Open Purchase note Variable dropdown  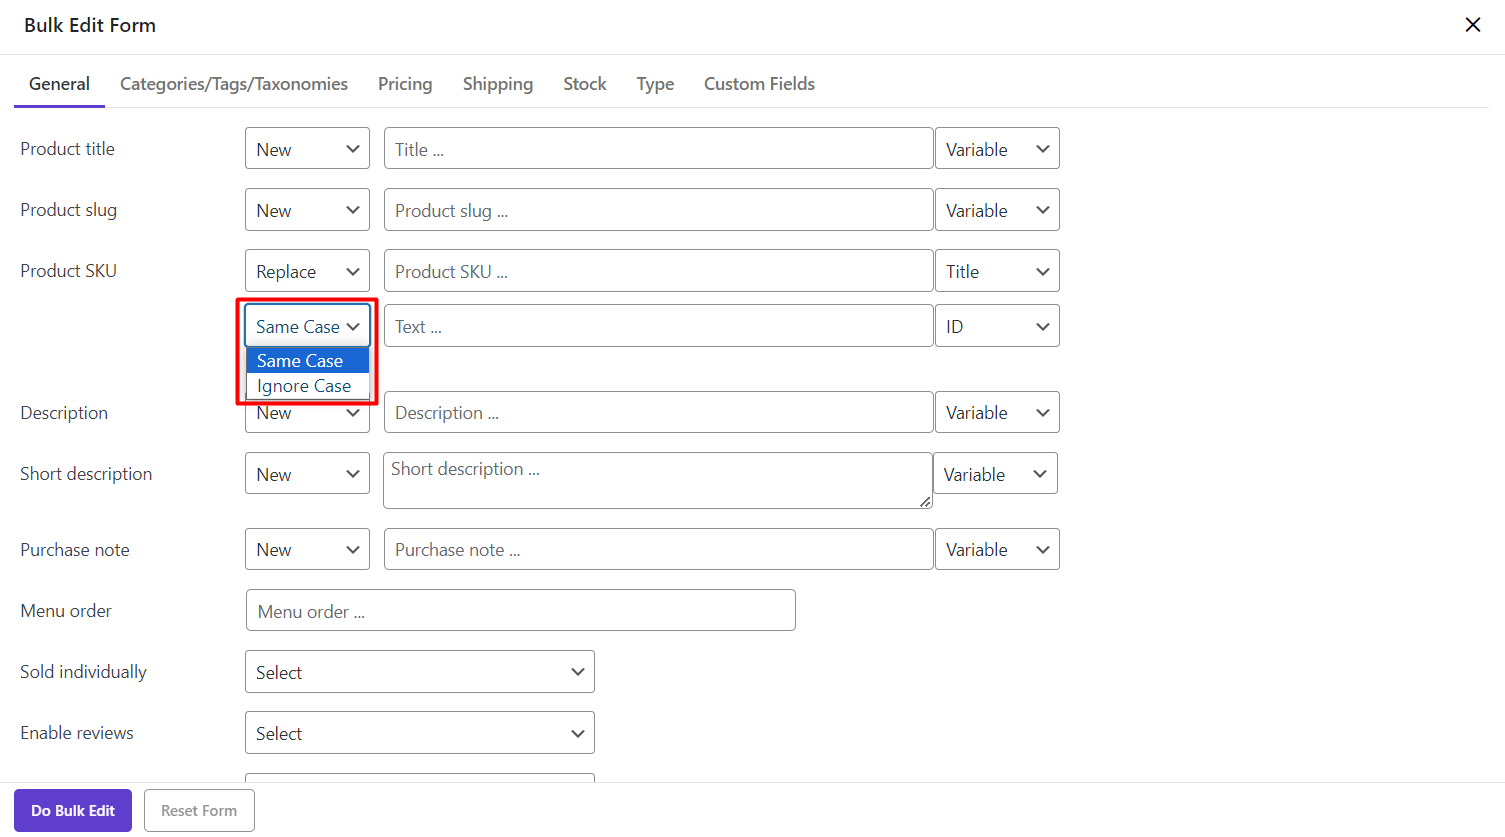click(x=997, y=549)
